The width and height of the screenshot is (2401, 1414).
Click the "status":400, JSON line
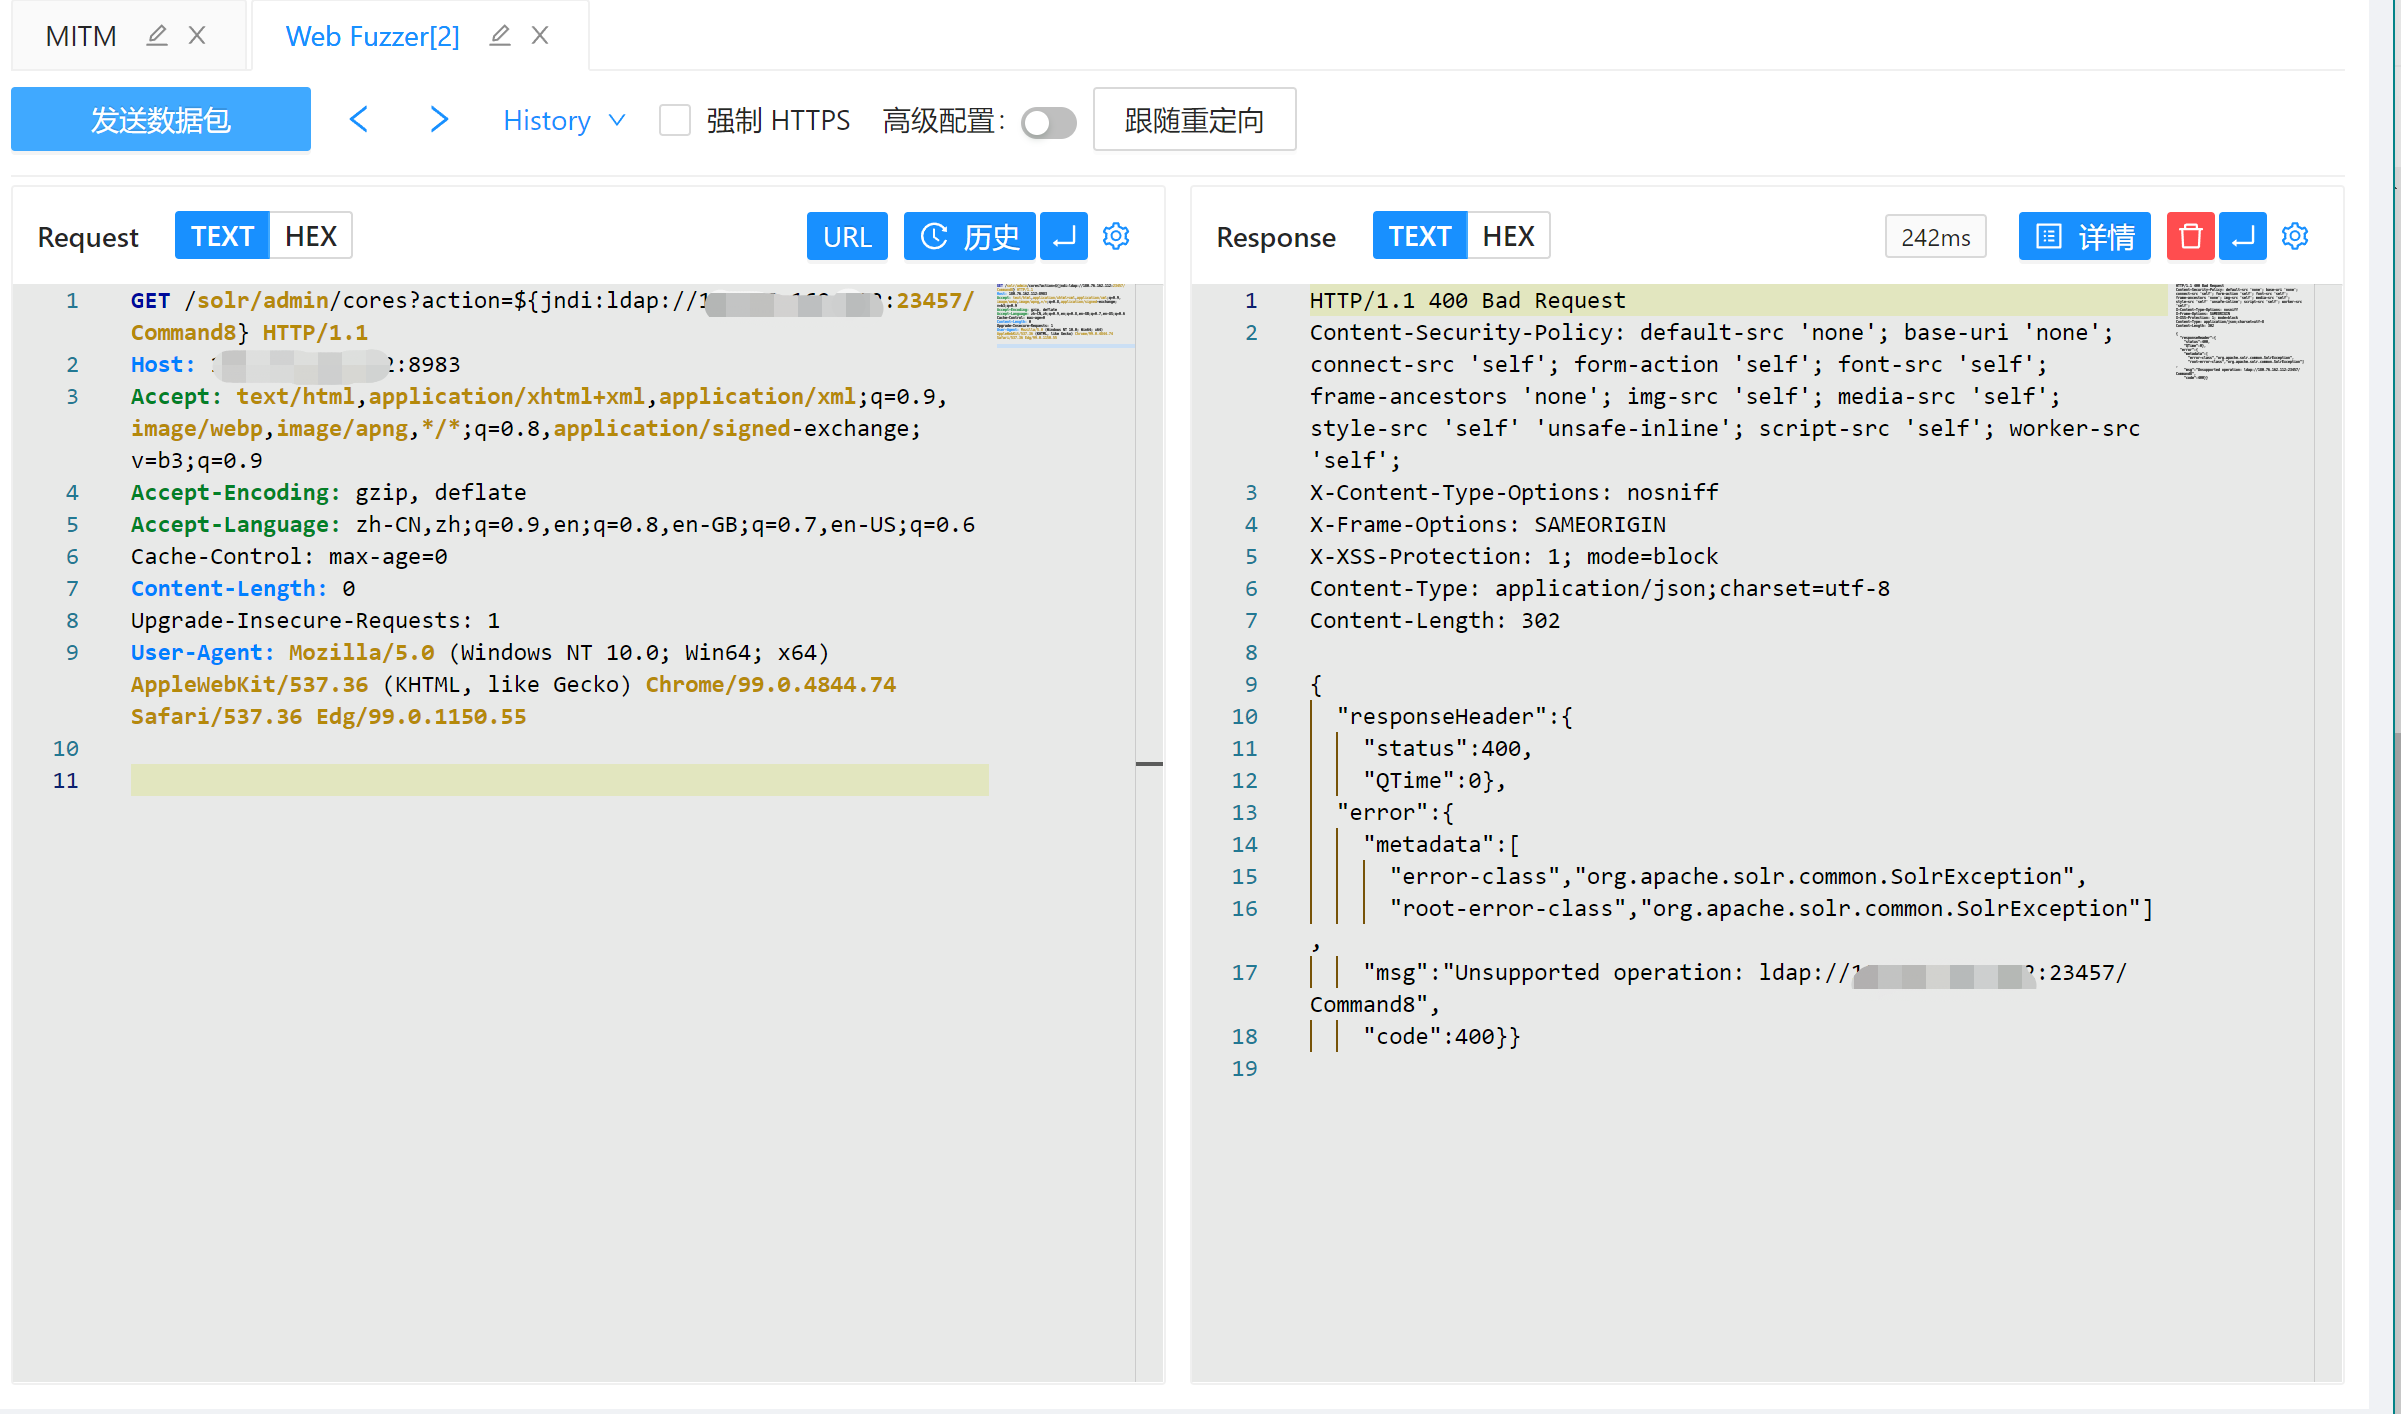point(1447,749)
